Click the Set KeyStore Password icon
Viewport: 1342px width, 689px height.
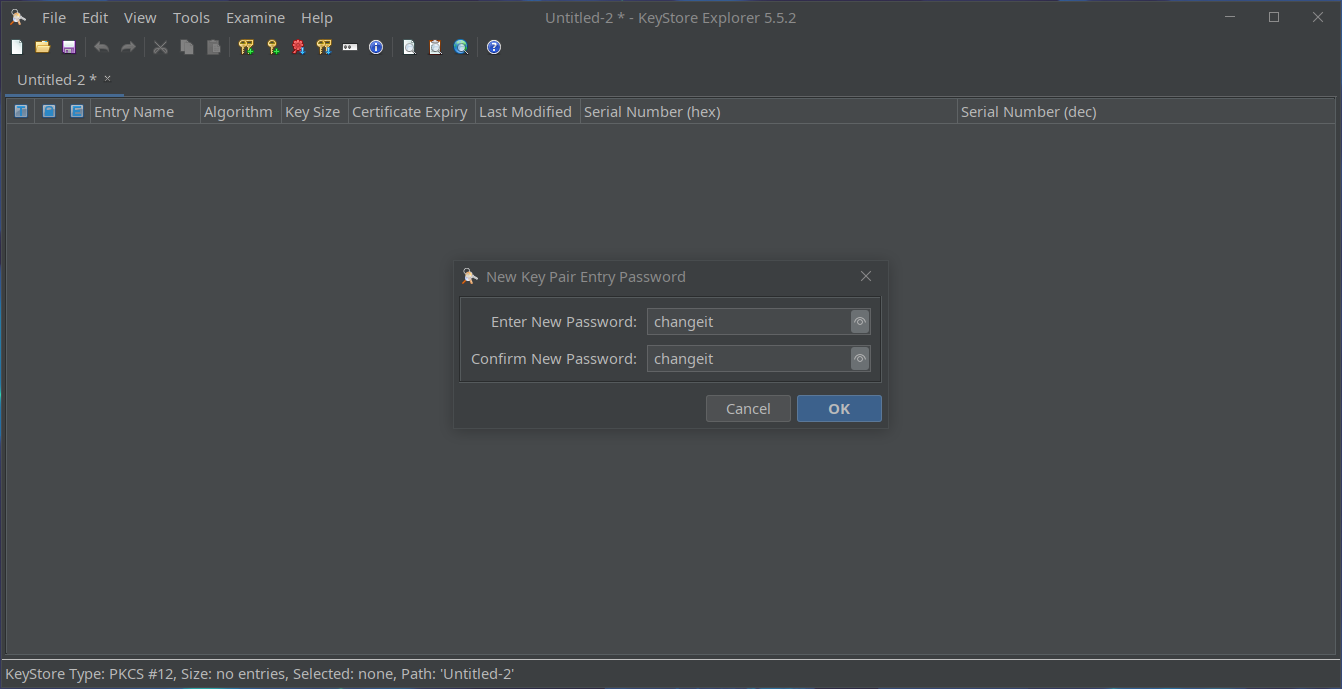(x=350, y=47)
